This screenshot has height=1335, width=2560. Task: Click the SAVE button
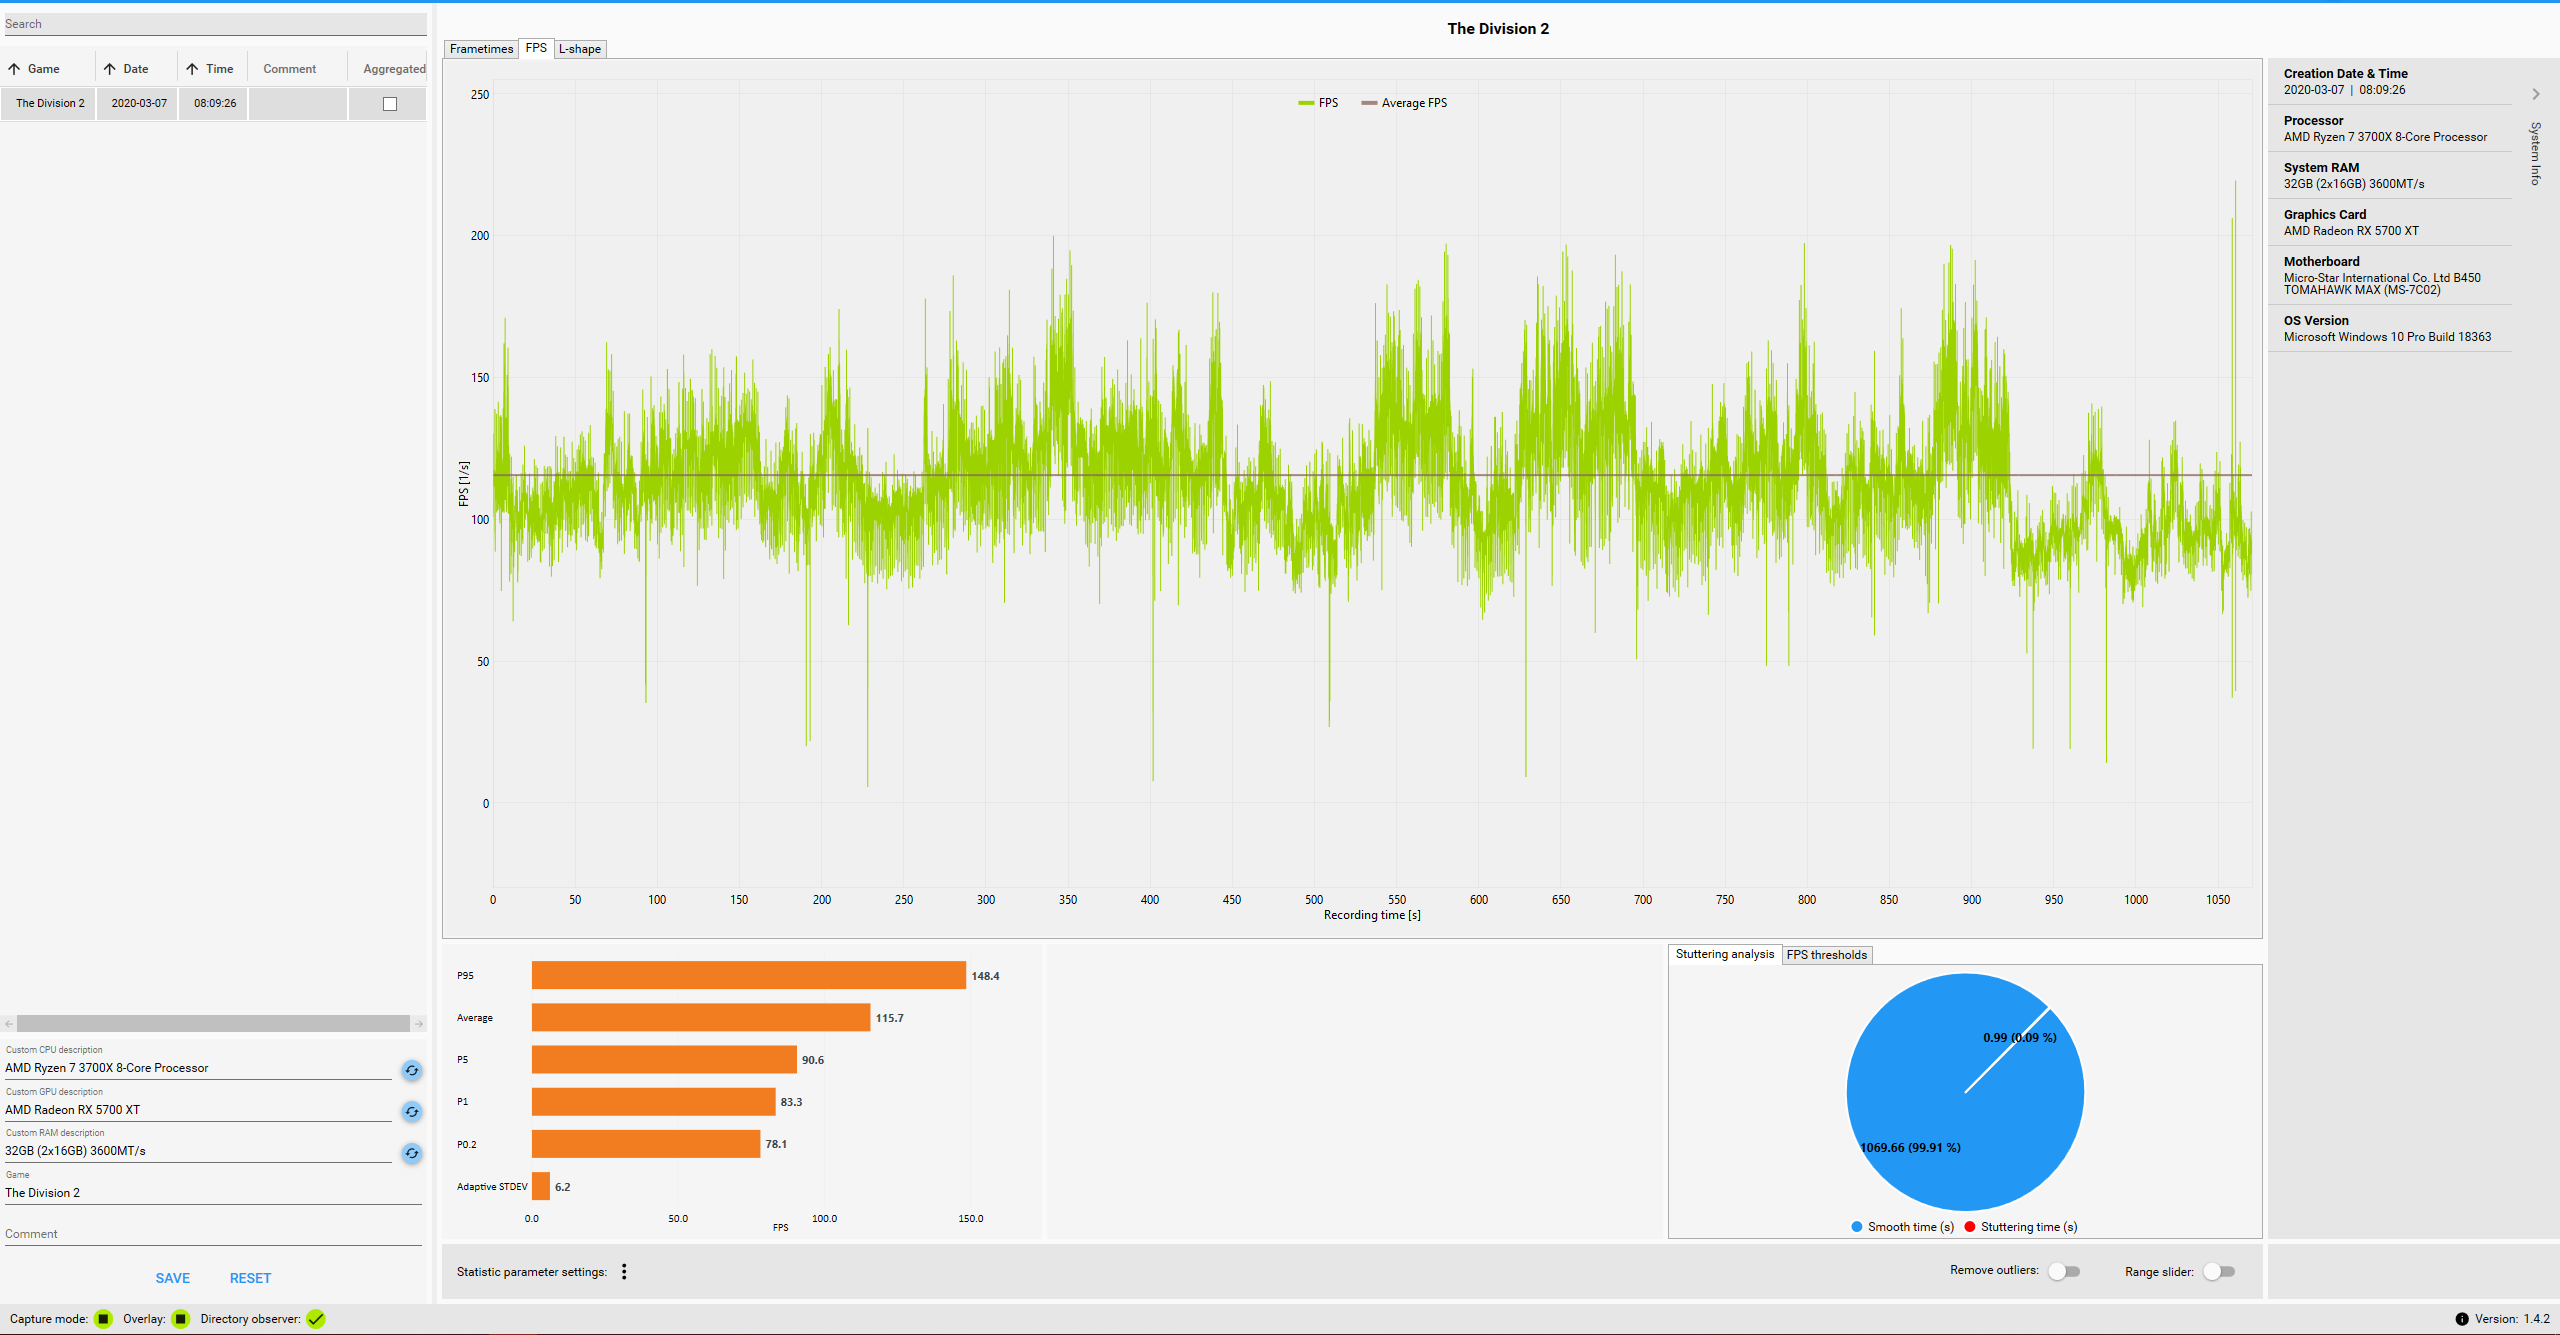[172, 1278]
